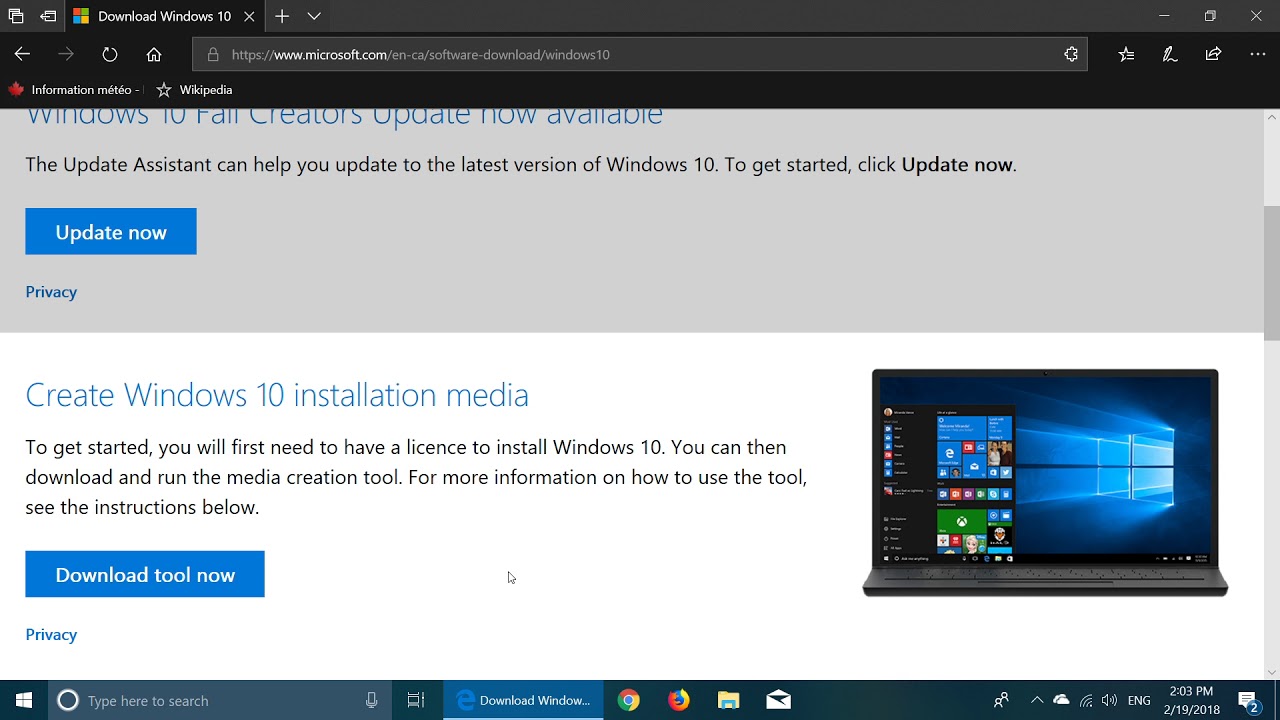
Task: Click the Cortana search box
Action: click(x=220, y=700)
